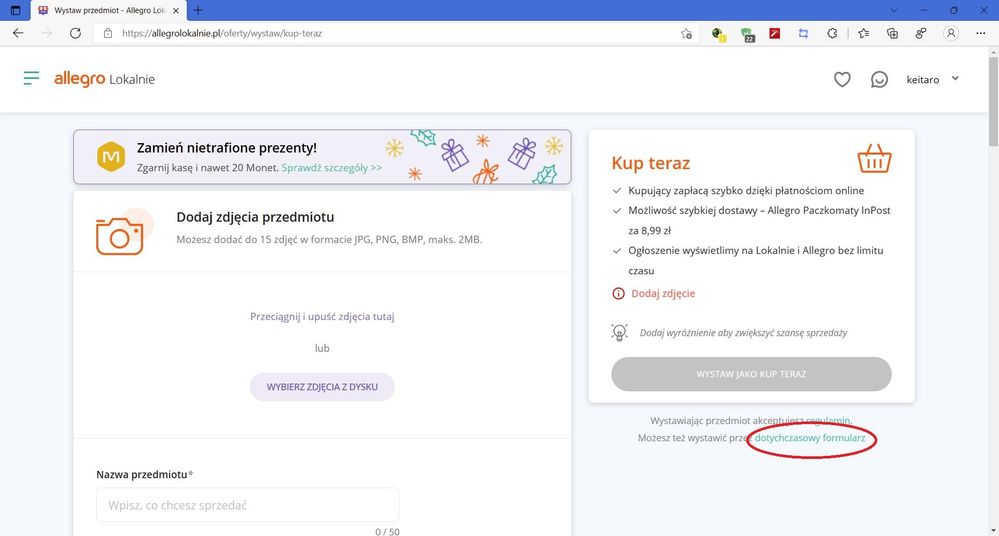The width and height of the screenshot is (999, 536).
Task: Click the orange shopping basket icon
Action: tap(874, 159)
